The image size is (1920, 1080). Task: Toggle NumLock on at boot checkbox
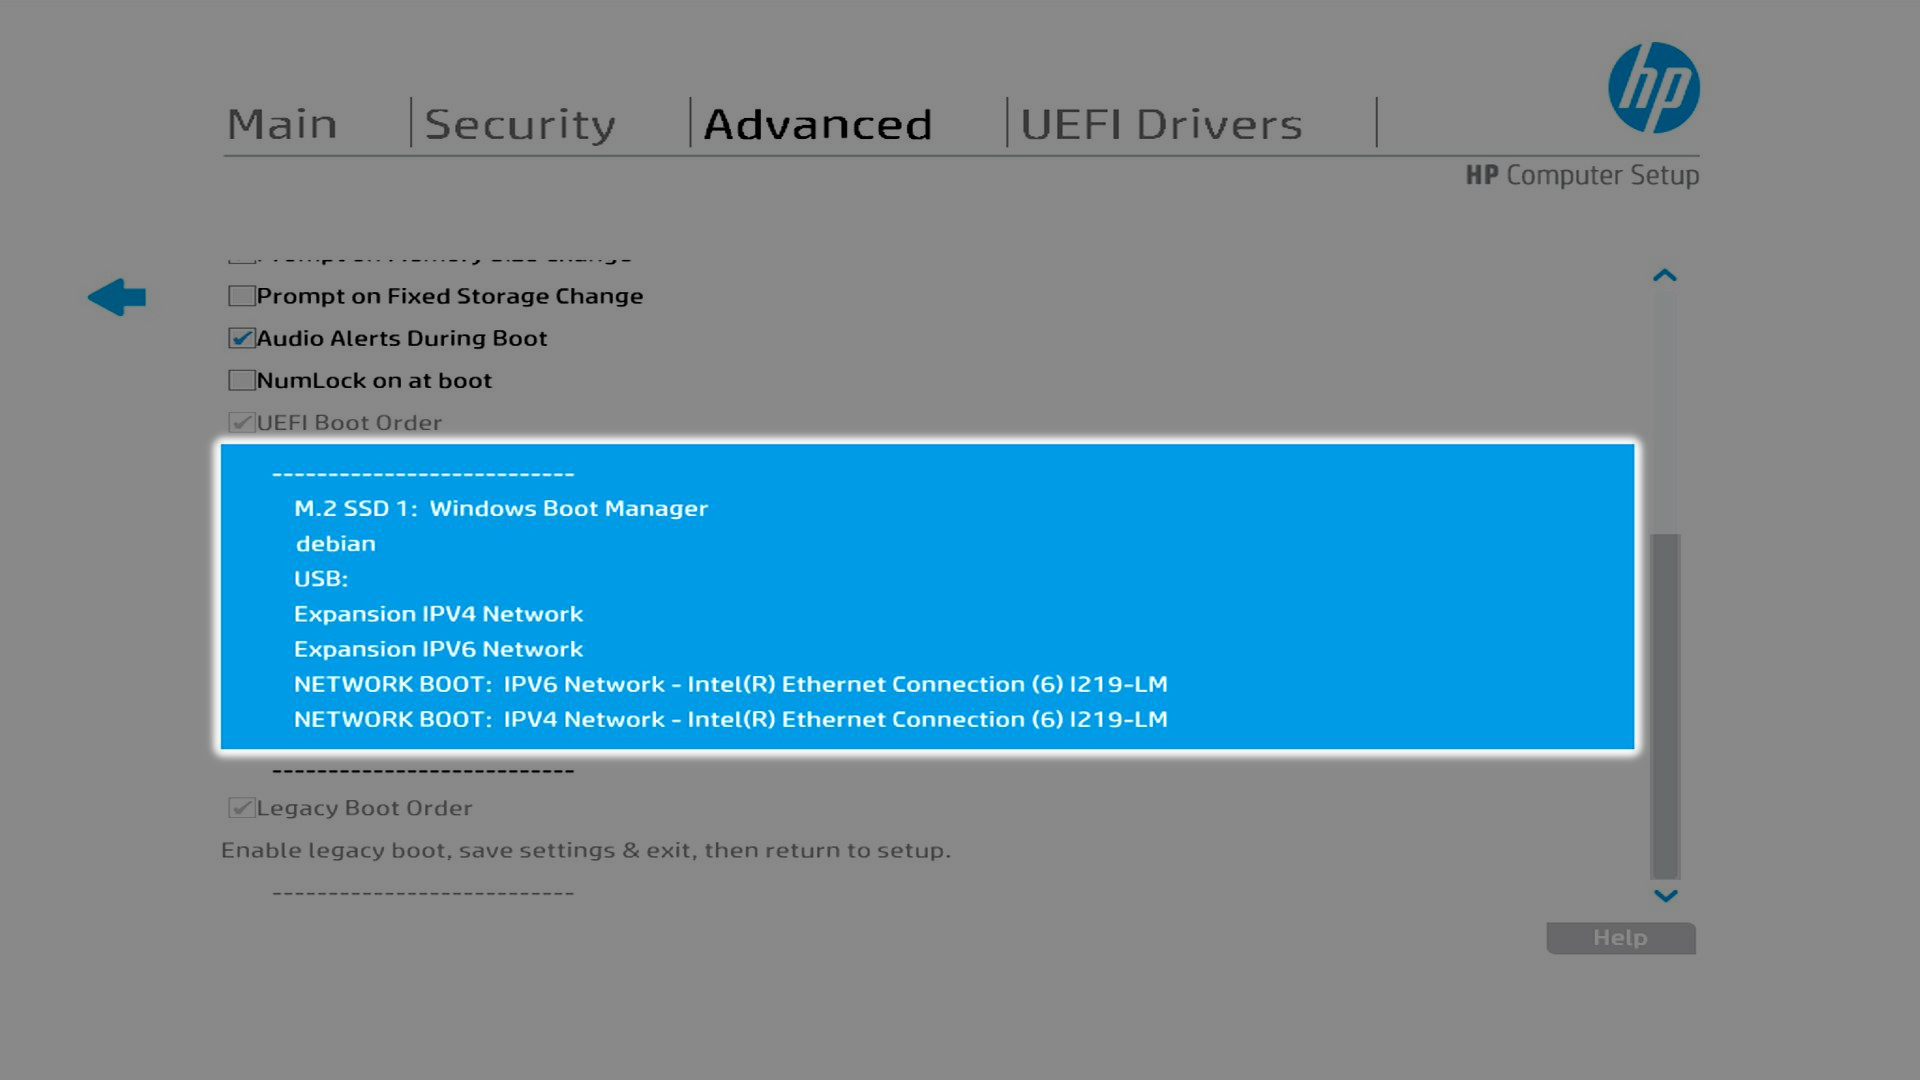241,380
